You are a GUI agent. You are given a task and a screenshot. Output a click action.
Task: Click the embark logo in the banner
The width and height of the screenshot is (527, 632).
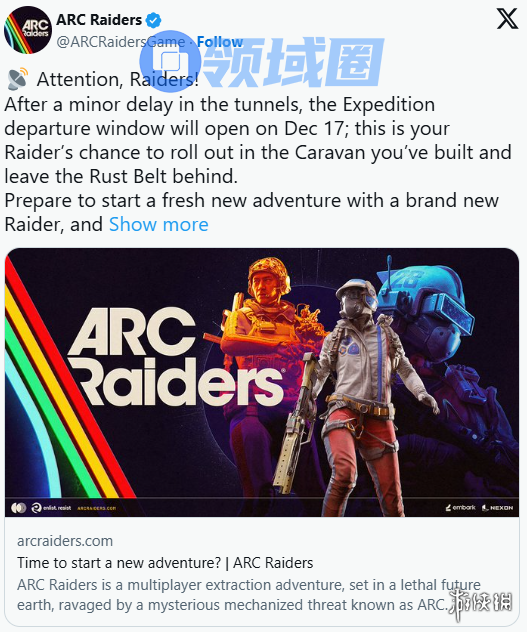coord(460,507)
